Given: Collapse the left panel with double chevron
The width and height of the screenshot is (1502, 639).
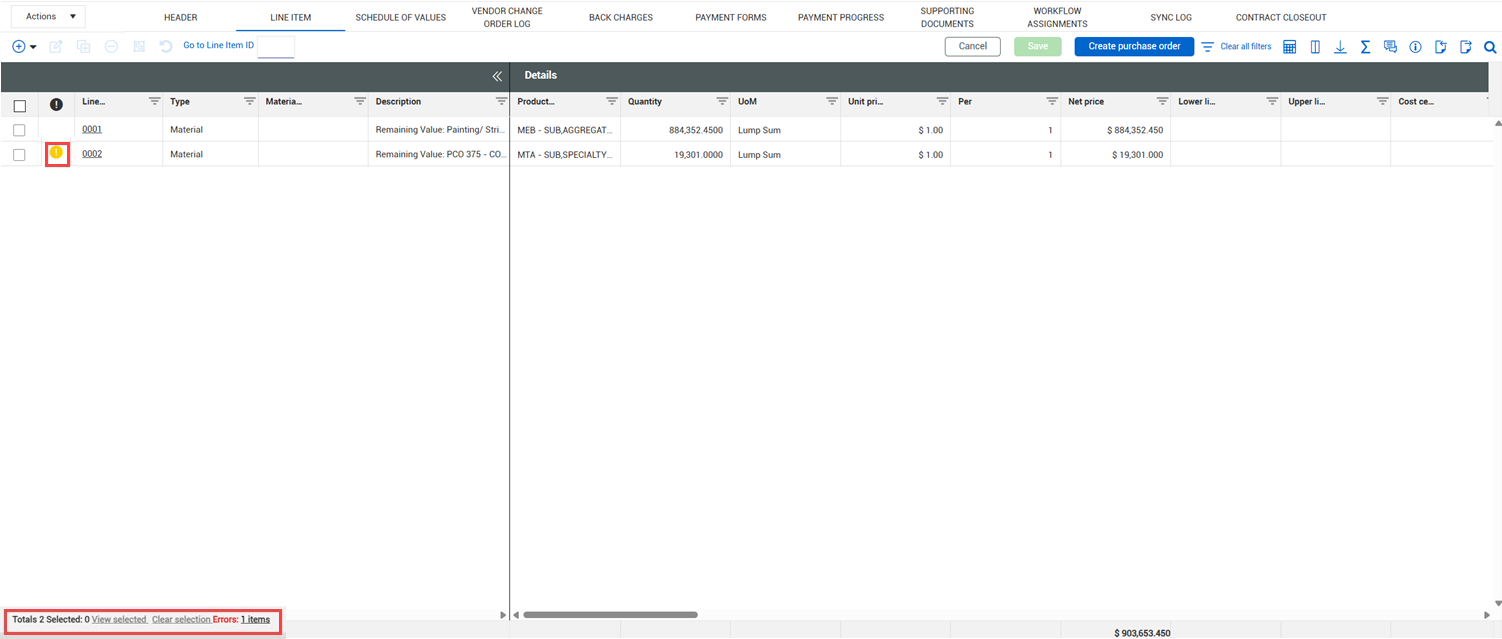Looking at the screenshot, I should coord(497,76).
